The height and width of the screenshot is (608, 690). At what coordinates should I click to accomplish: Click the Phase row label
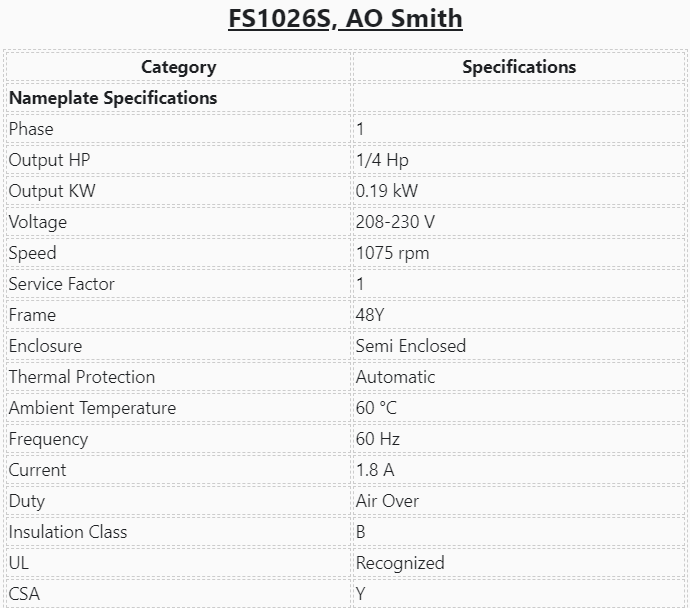click(x=31, y=129)
